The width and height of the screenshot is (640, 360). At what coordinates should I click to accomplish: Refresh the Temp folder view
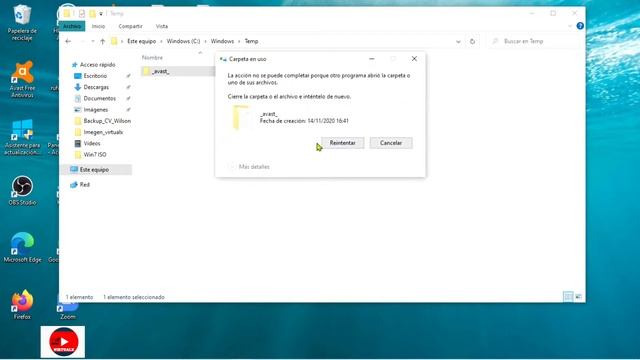472,41
